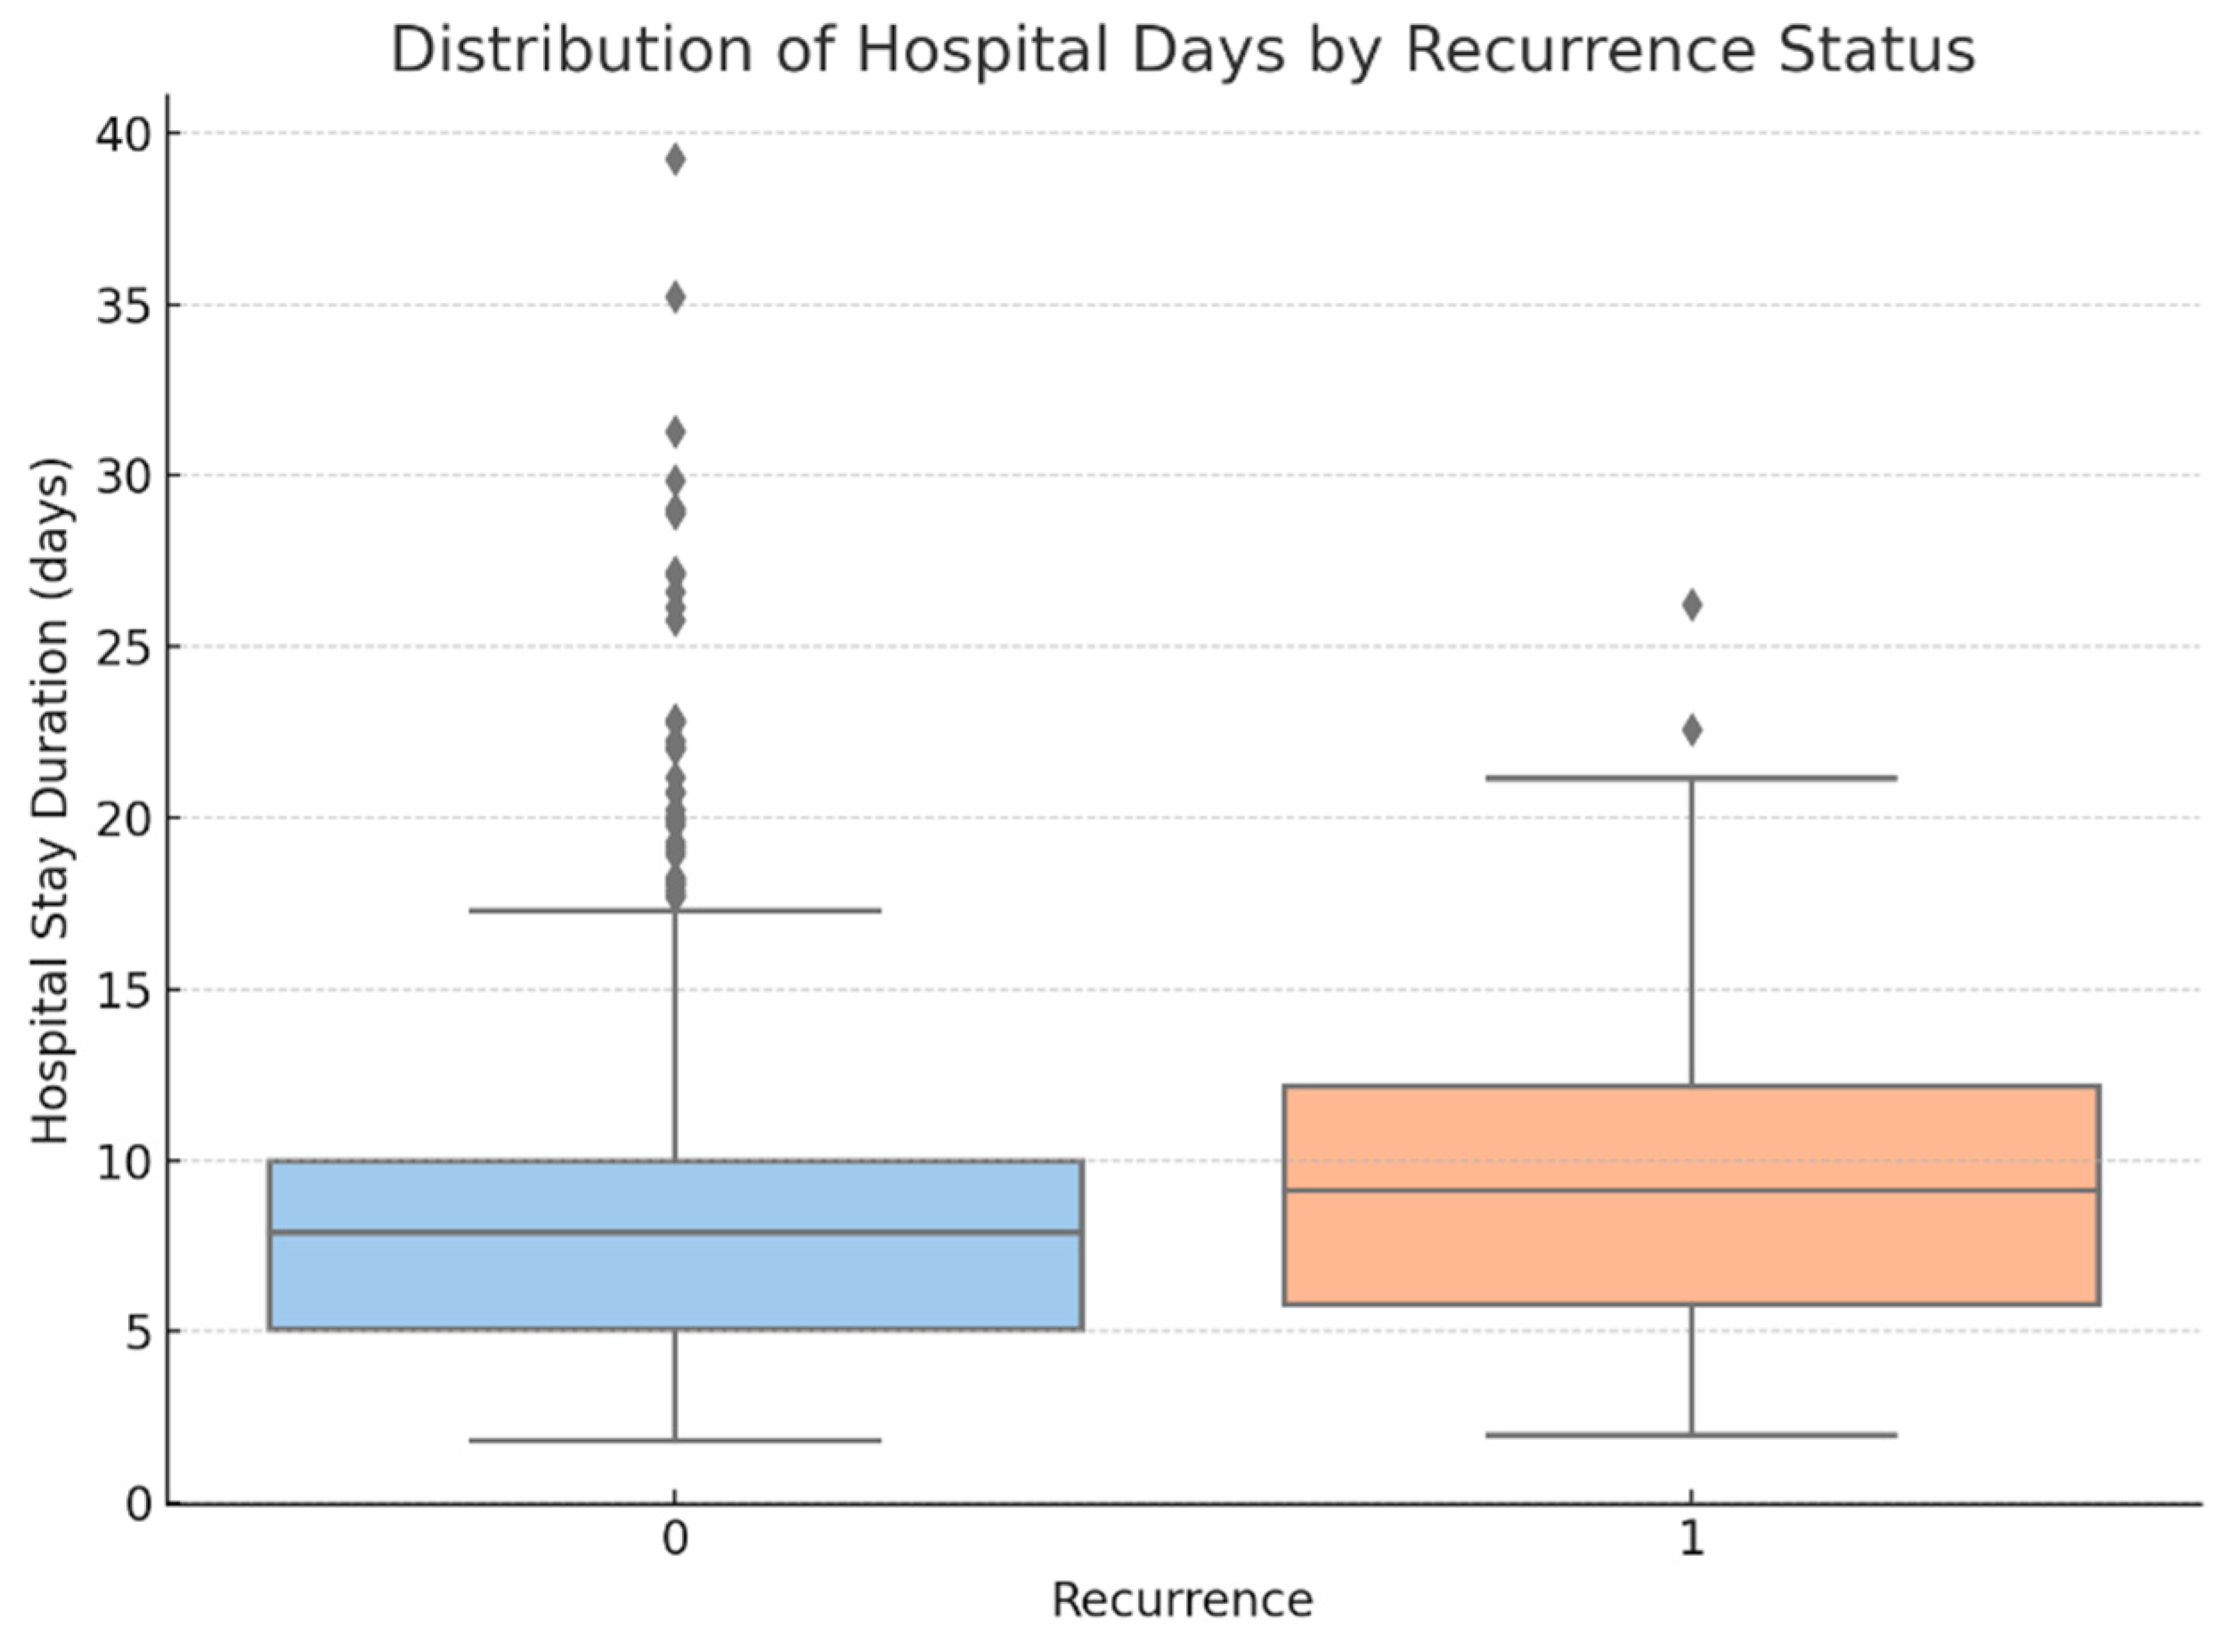Select the "Recurrence" x-axis title
The width and height of the screenshot is (2228, 1652).
(1182, 1601)
